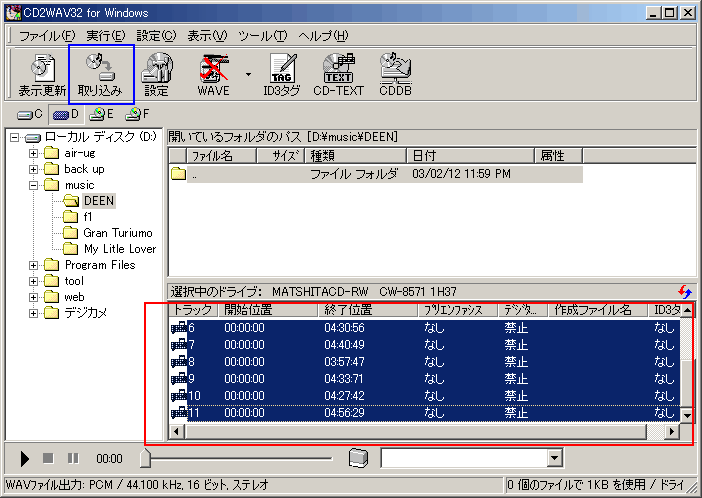This screenshot has height=498, width=702.
Task: Collapse the music folder tree node
Action: [34, 185]
